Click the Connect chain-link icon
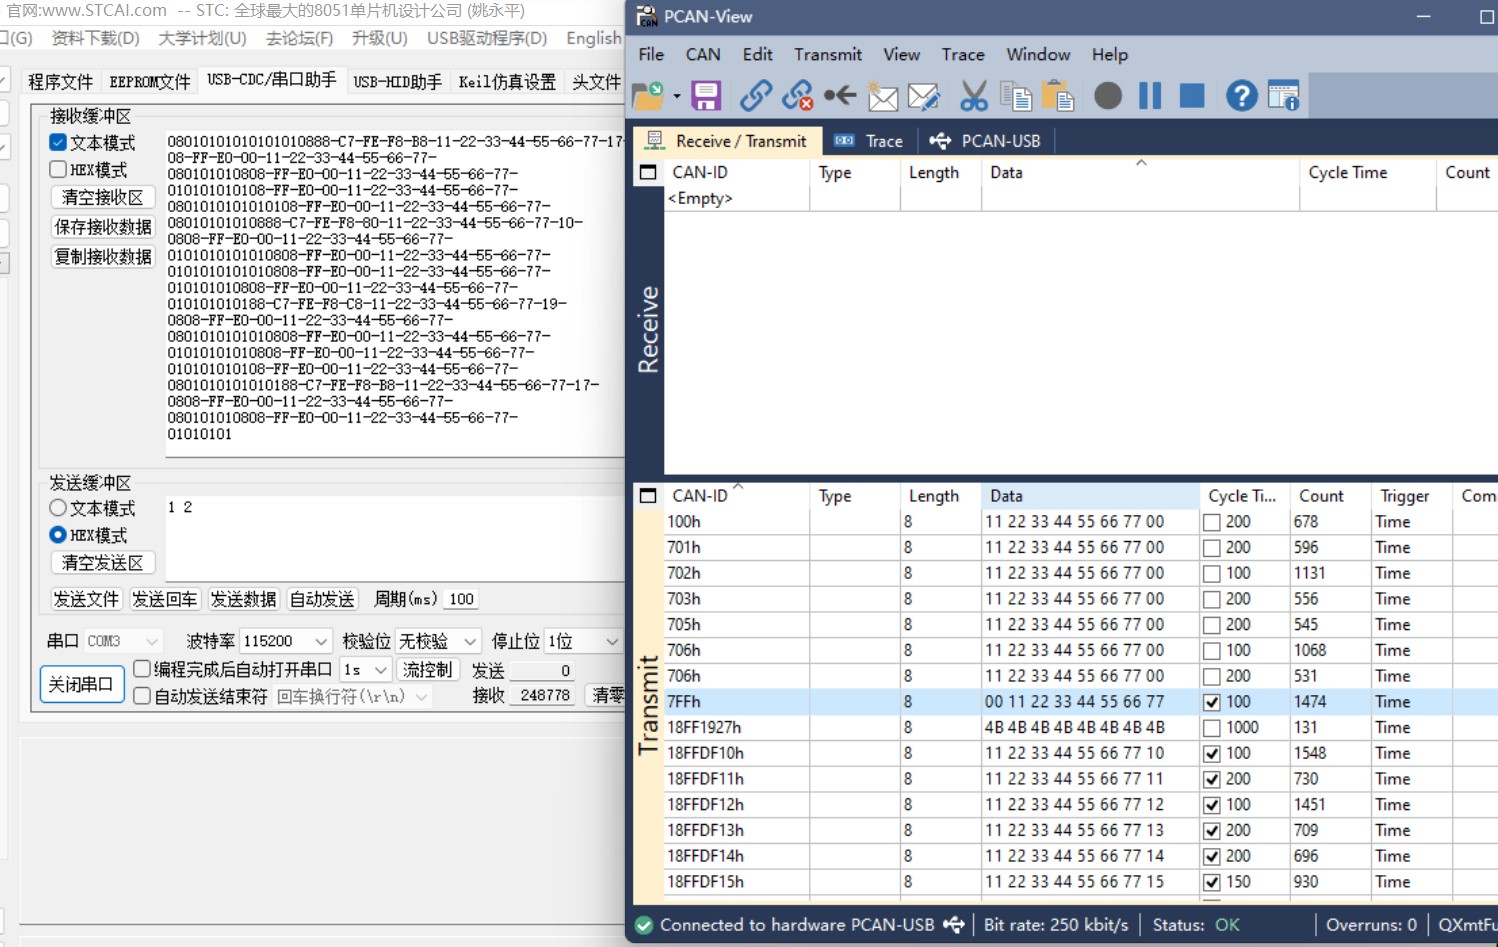This screenshot has width=1498, height=947. 756,96
